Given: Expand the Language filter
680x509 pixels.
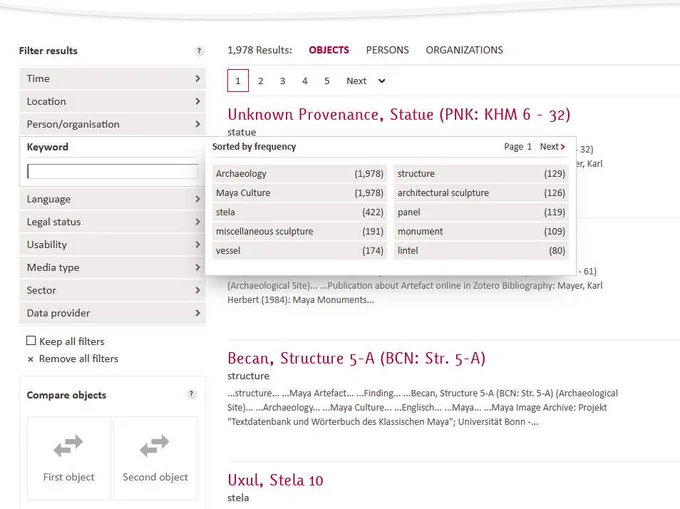Looking at the screenshot, I should (x=112, y=199).
